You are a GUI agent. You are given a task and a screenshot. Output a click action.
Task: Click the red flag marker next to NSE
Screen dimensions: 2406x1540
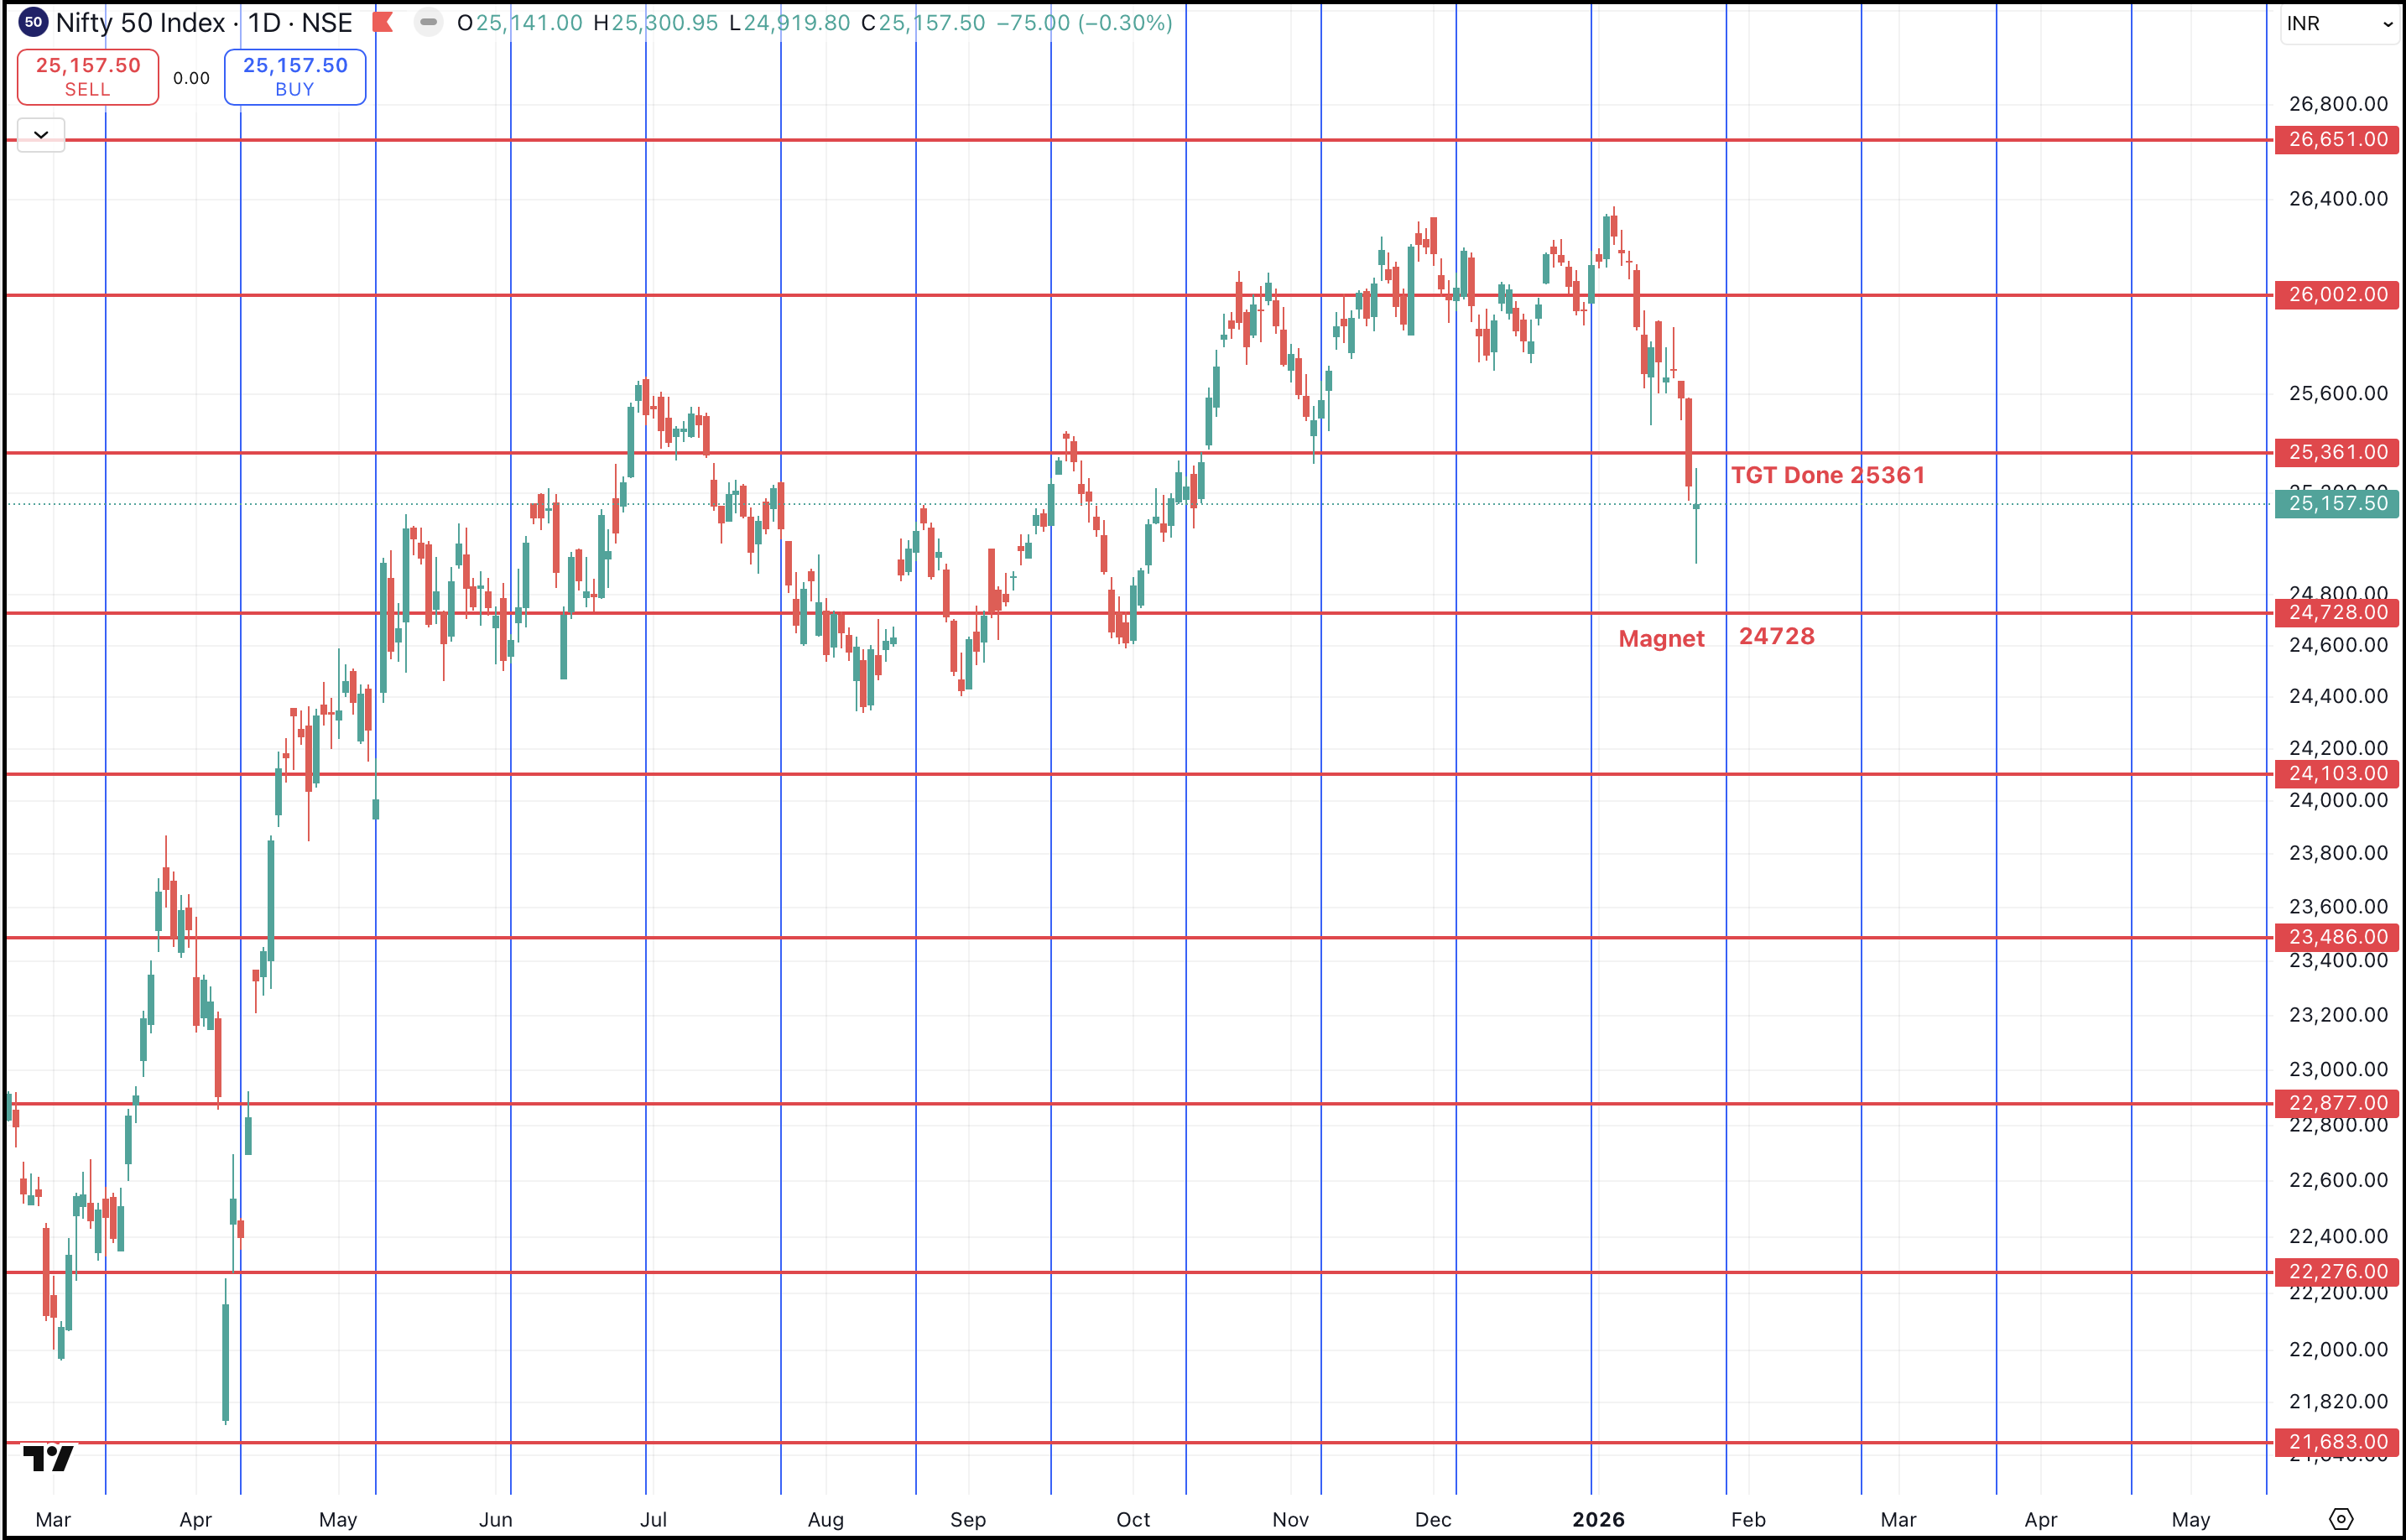383,22
